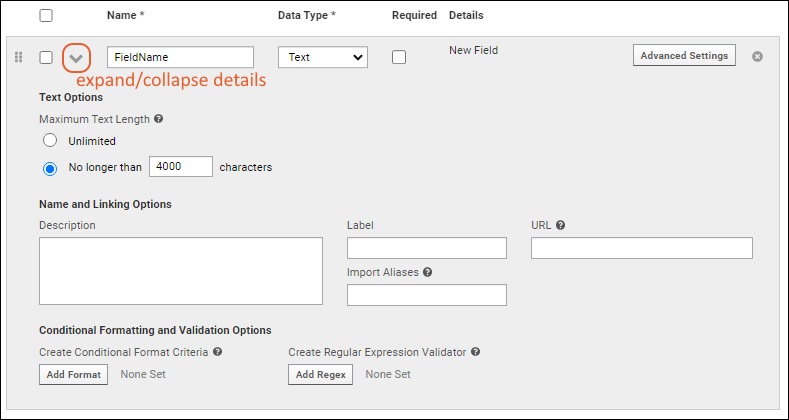
Task: Toggle the select-all header checkbox
Action: (x=46, y=16)
